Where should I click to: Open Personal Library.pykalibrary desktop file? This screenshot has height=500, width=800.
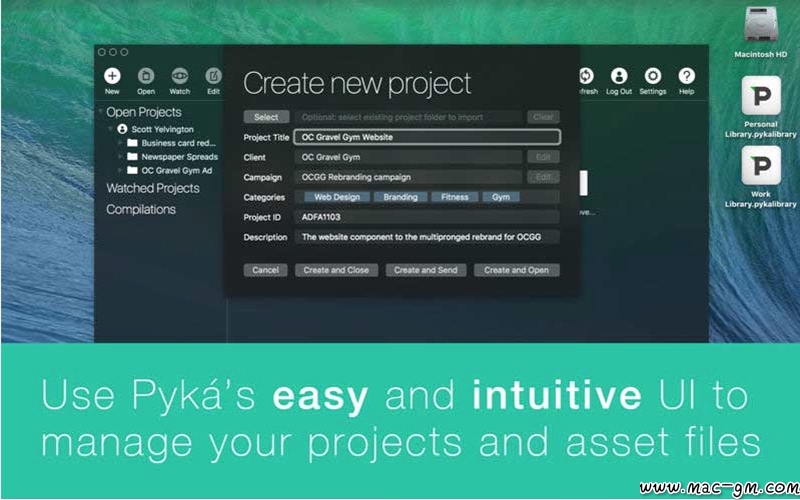[x=761, y=95]
